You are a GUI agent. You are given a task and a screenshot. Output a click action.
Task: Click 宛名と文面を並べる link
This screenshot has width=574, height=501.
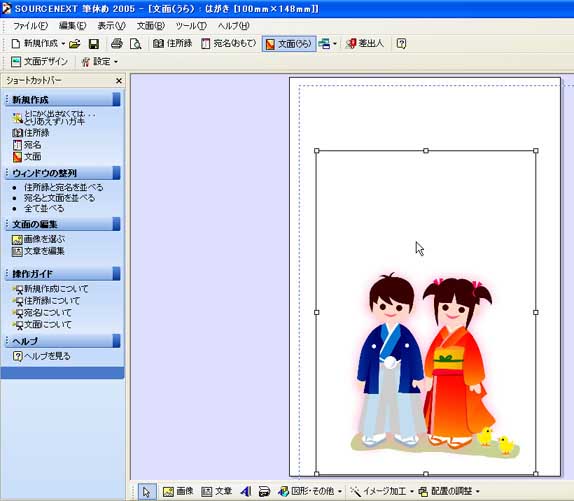click(59, 198)
